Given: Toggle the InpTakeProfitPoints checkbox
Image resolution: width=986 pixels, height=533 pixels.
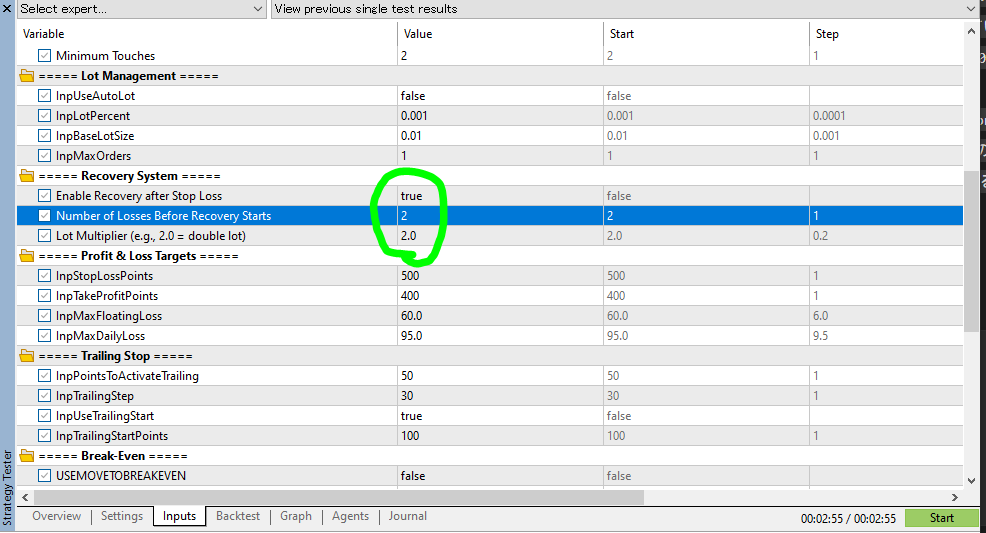Looking at the screenshot, I should [44, 295].
